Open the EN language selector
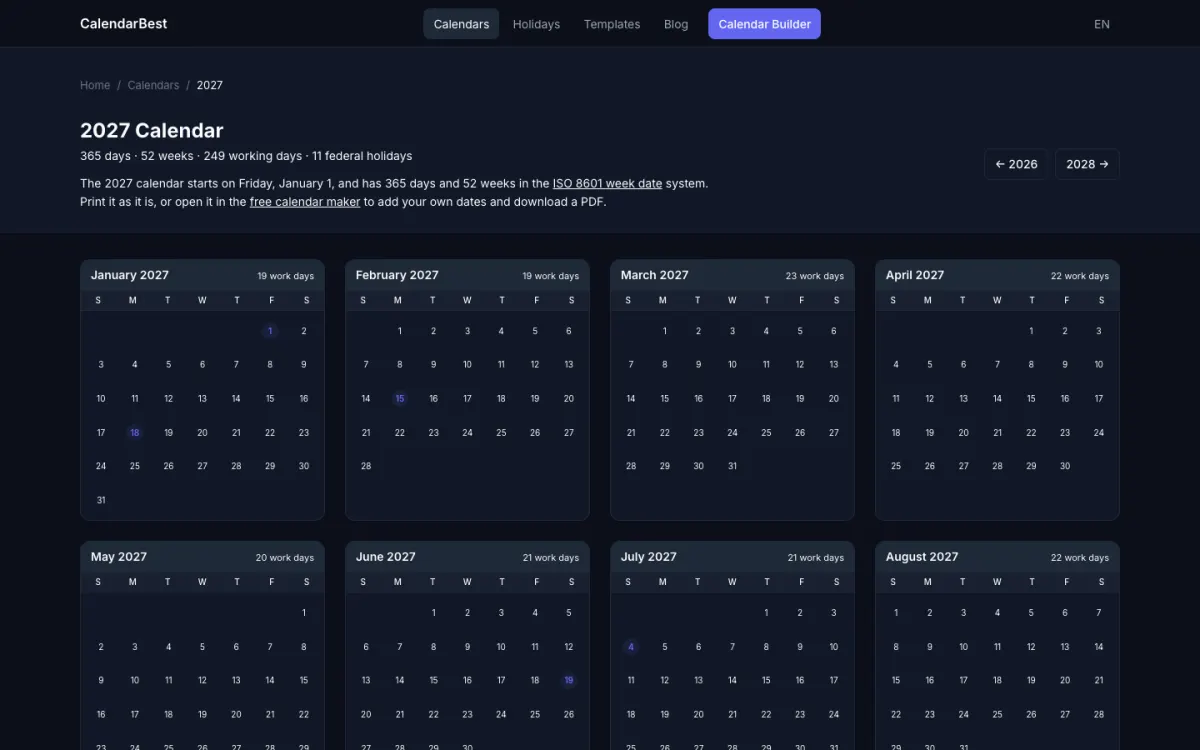The image size is (1200, 750). [1102, 24]
